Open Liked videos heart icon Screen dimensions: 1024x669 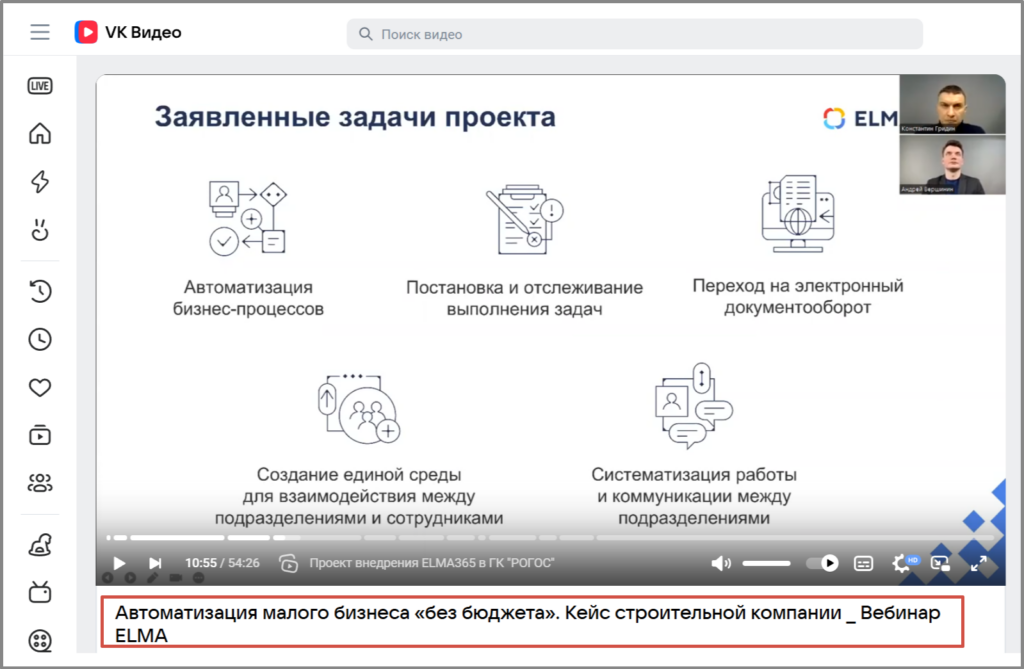(x=40, y=388)
